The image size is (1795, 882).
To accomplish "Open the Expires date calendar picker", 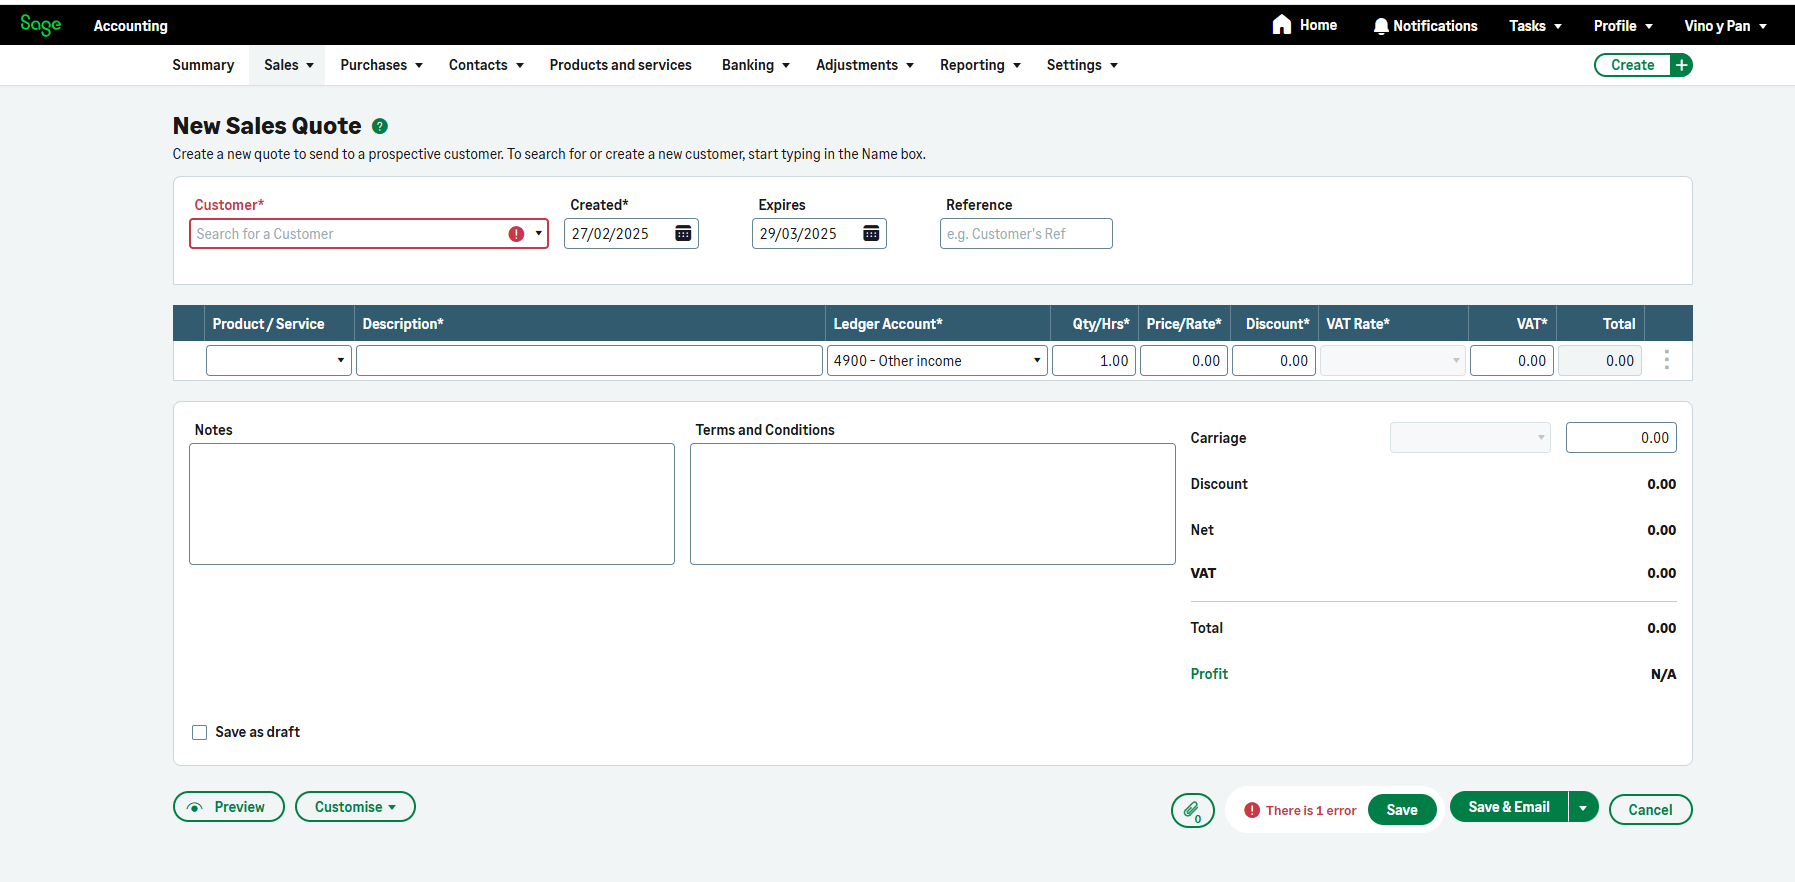I will (x=871, y=234).
